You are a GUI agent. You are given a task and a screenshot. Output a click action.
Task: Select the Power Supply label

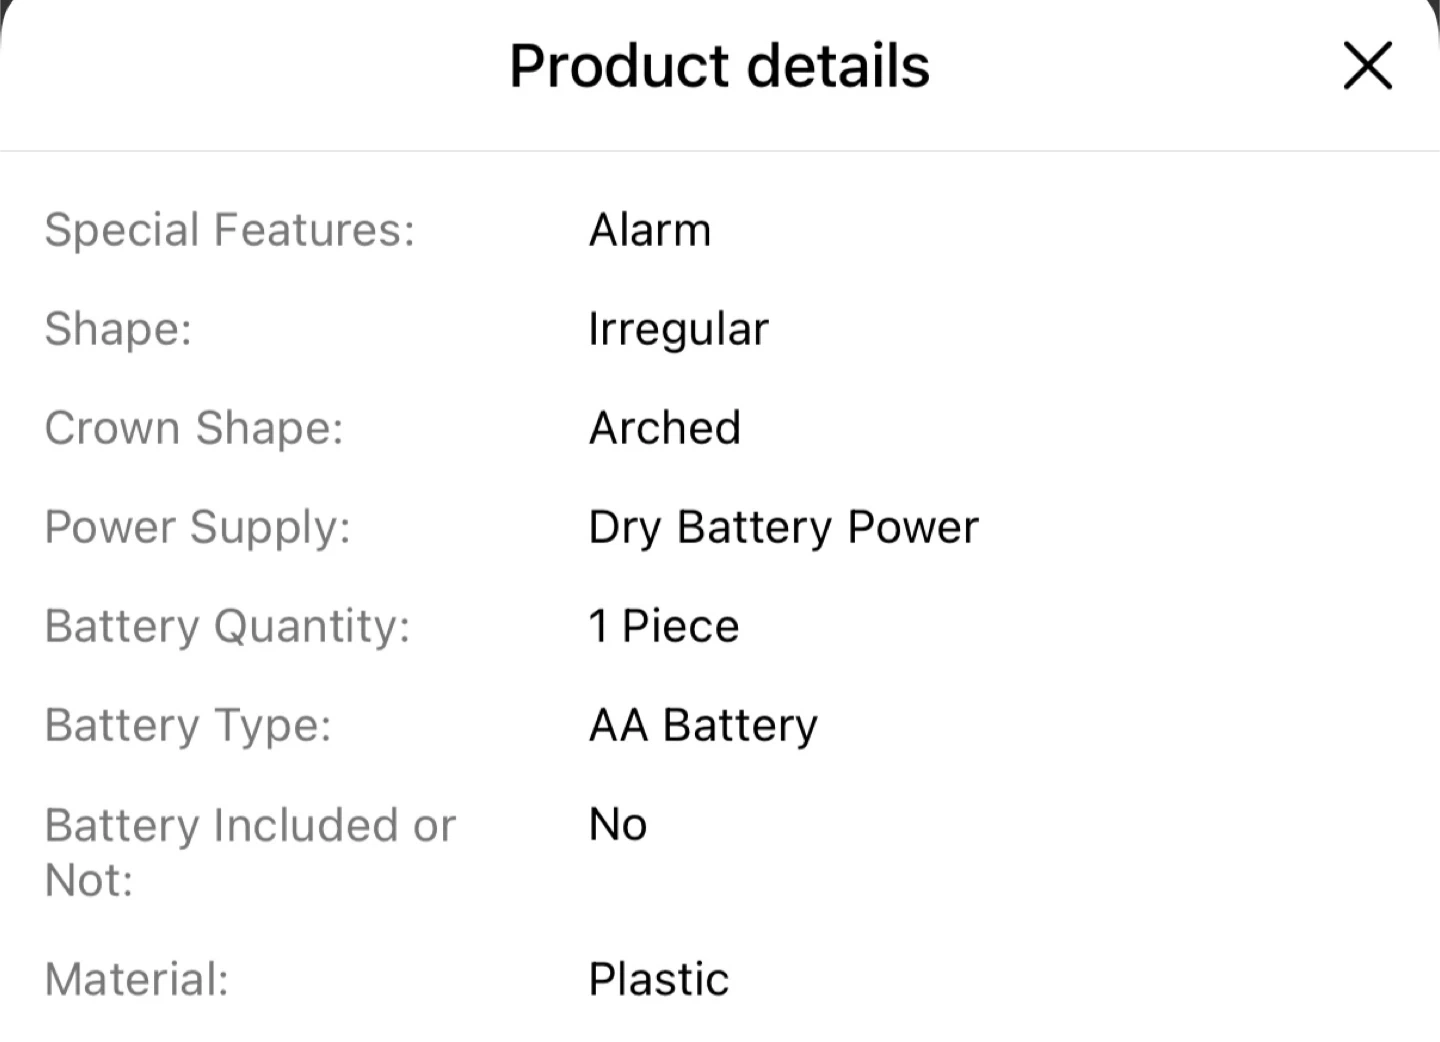point(198,527)
